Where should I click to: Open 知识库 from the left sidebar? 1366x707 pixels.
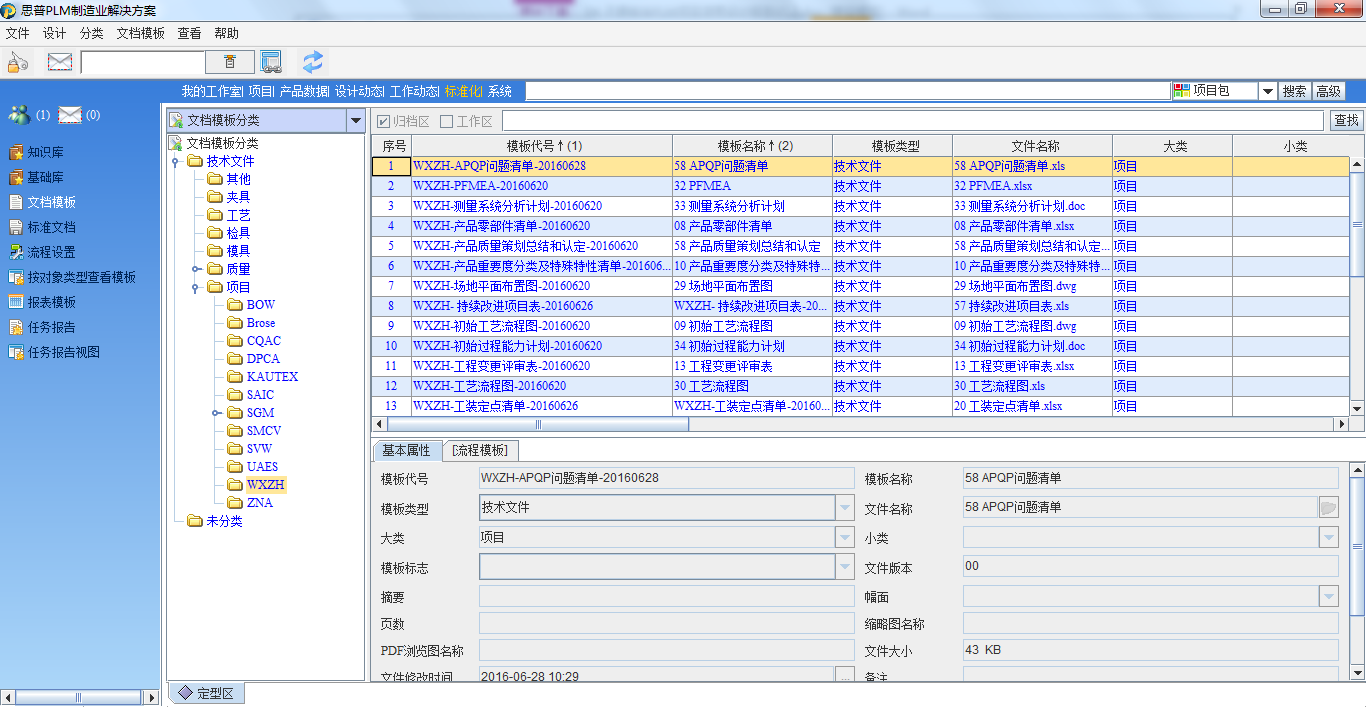click(44, 152)
